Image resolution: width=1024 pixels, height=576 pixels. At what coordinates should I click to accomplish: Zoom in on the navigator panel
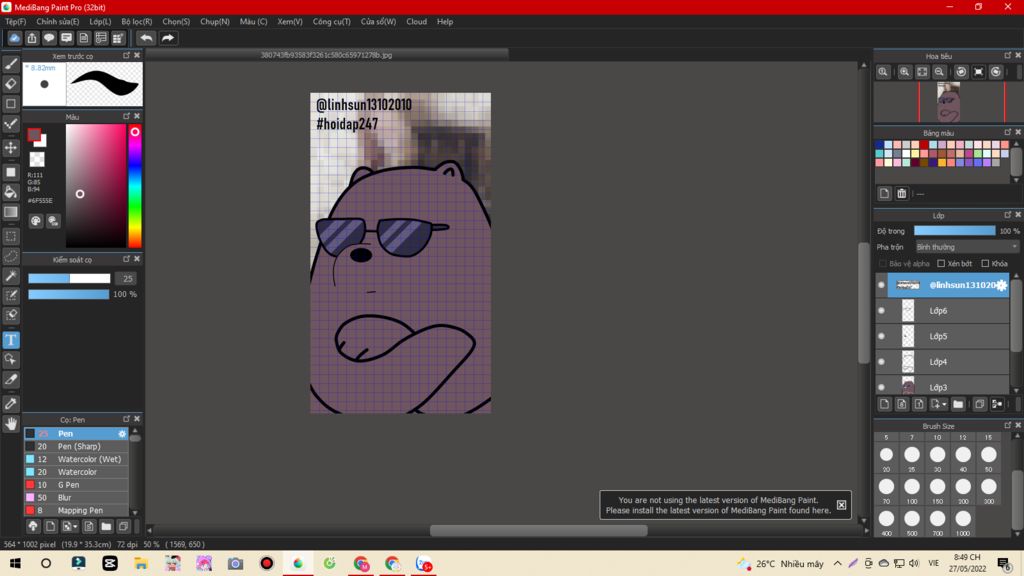(904, 72)
